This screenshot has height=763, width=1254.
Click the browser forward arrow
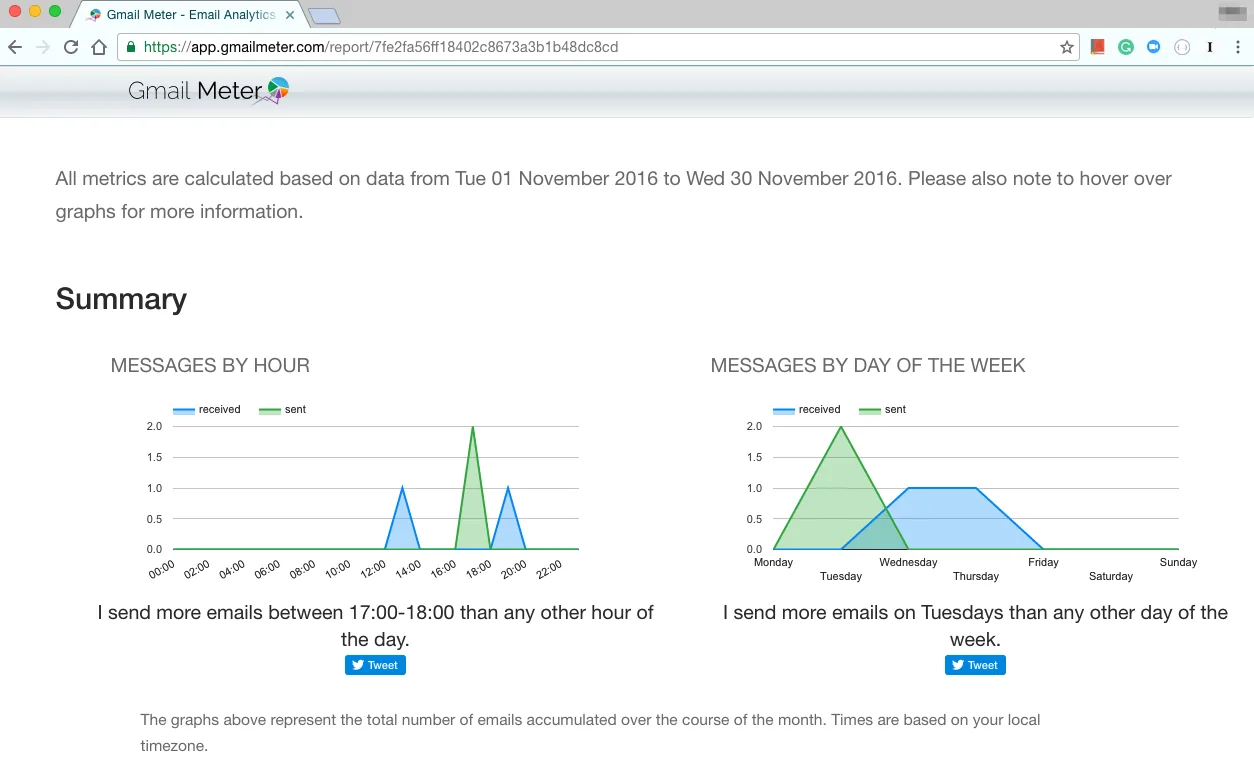click(43, 47)
